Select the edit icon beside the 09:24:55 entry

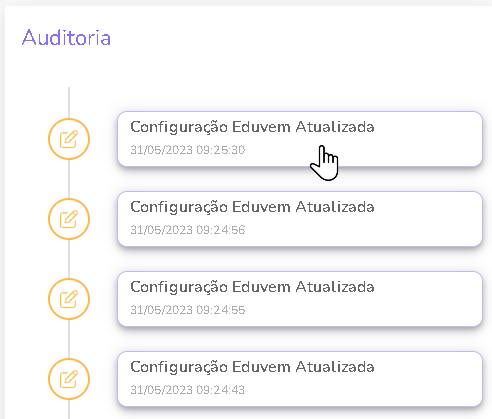[69, 299]
